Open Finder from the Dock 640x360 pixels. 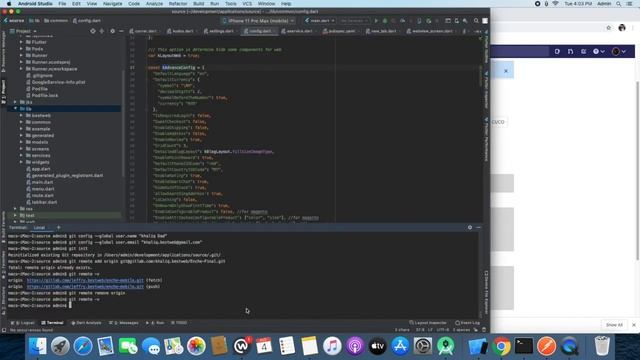click(38, 346)
